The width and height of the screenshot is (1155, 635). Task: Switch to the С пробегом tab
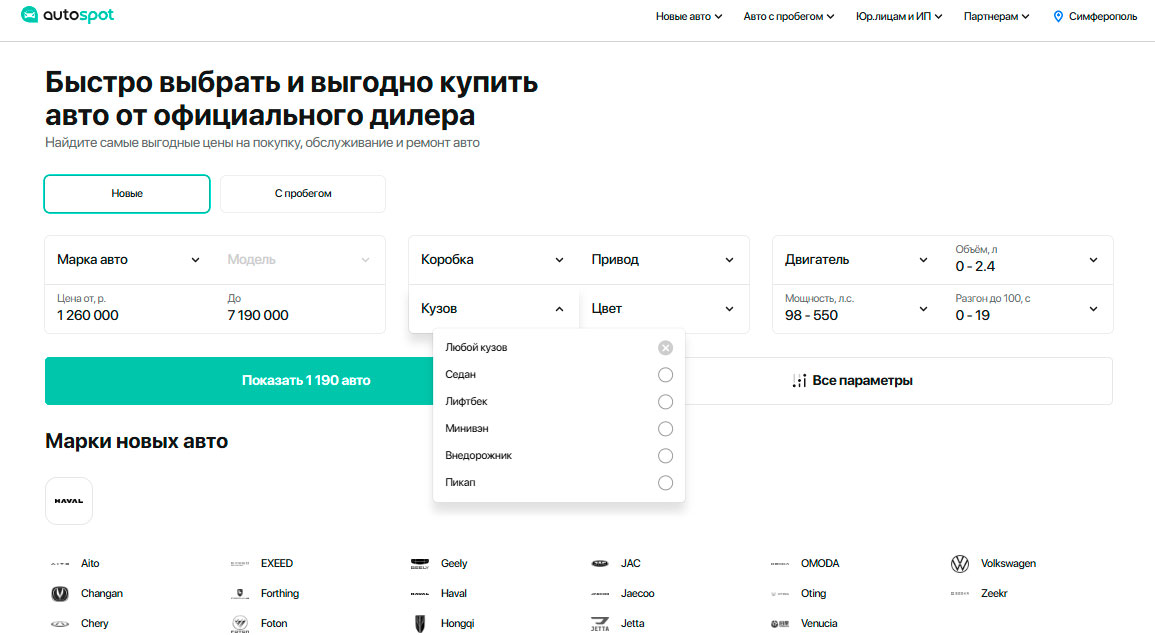tap(303, 194)
